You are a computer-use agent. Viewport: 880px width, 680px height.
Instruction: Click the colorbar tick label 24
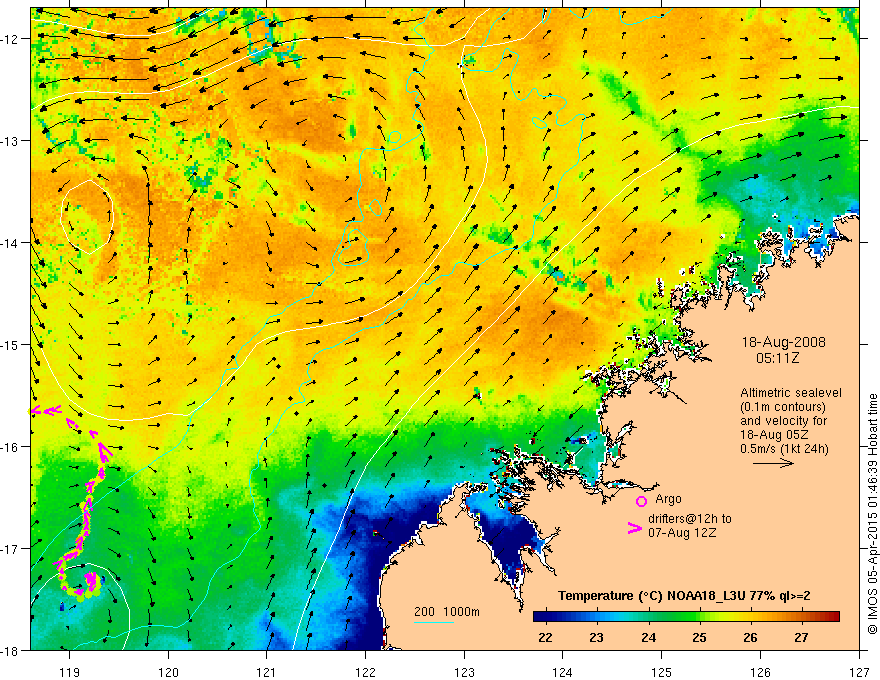(x=648, y=638)
